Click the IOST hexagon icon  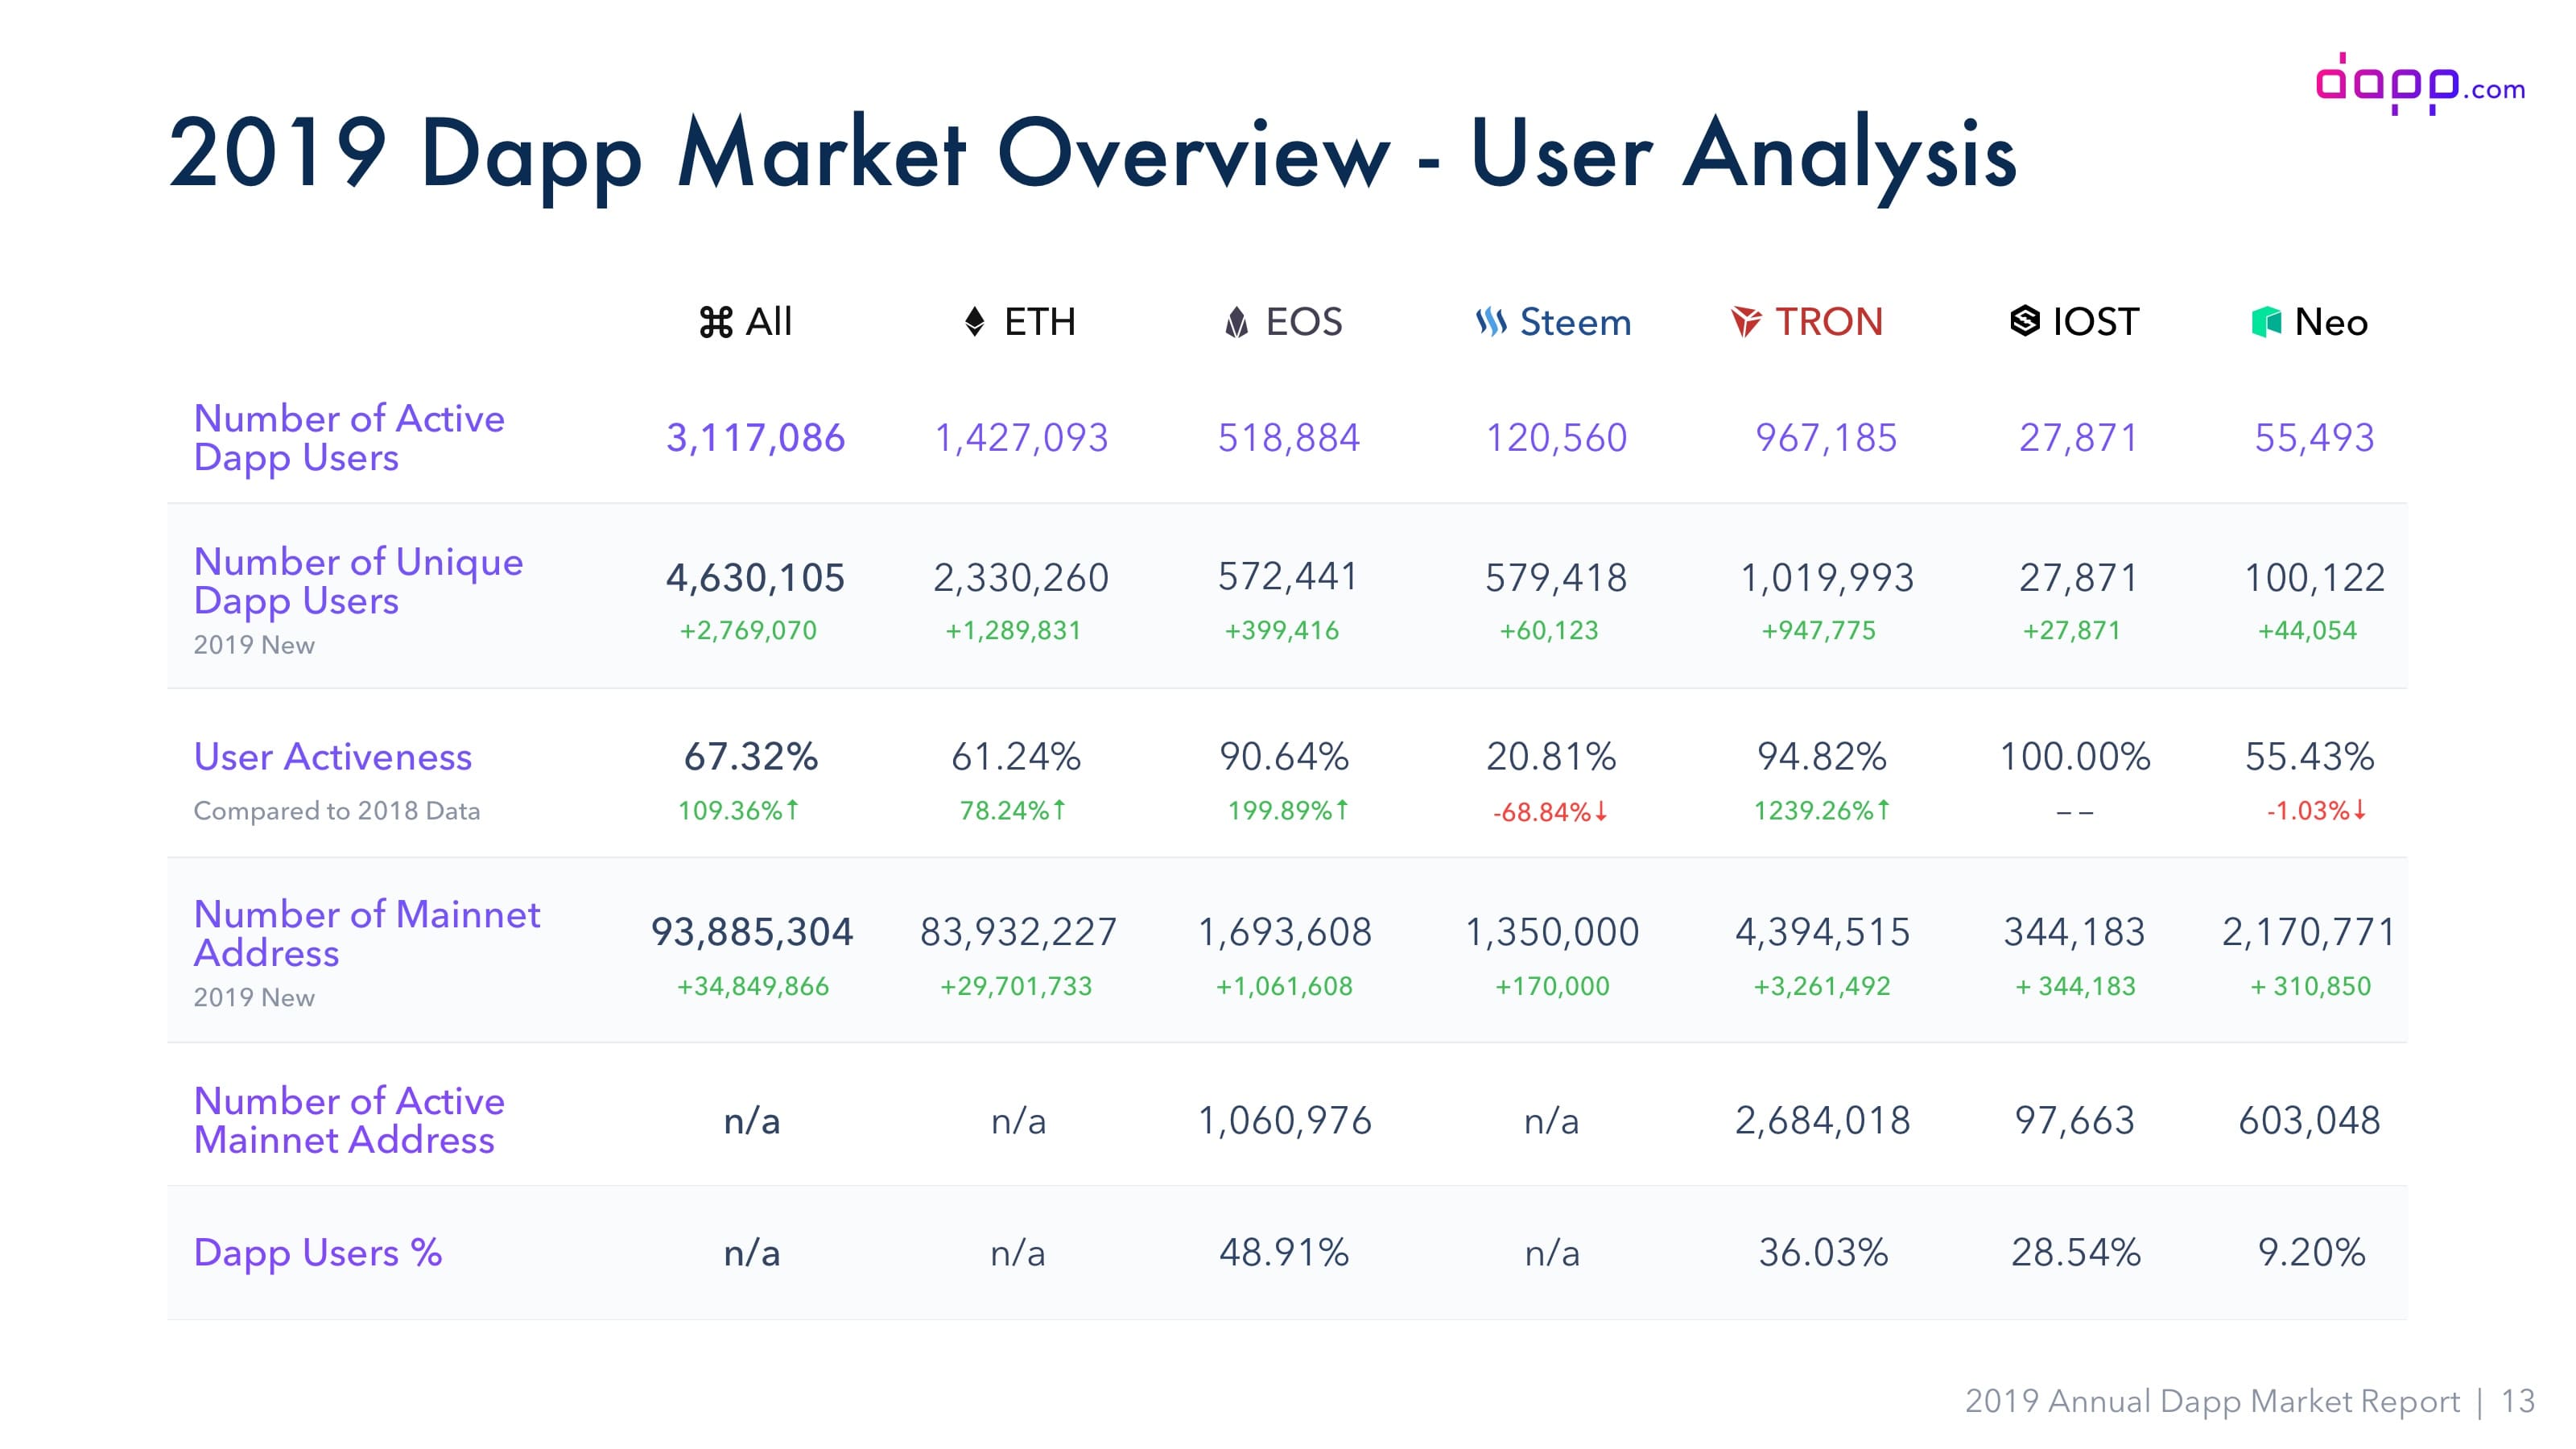(x=2024, y=322)
